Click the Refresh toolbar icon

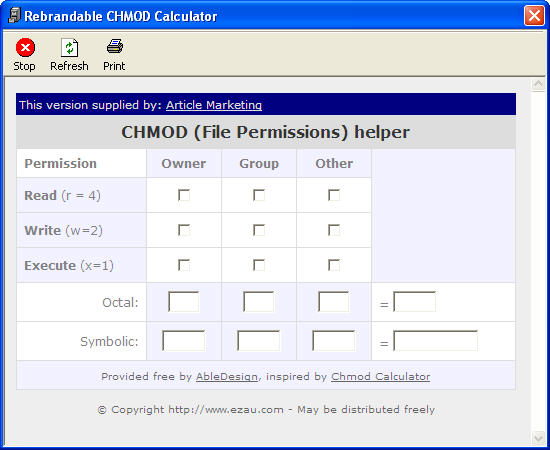[x=69, y=47]
